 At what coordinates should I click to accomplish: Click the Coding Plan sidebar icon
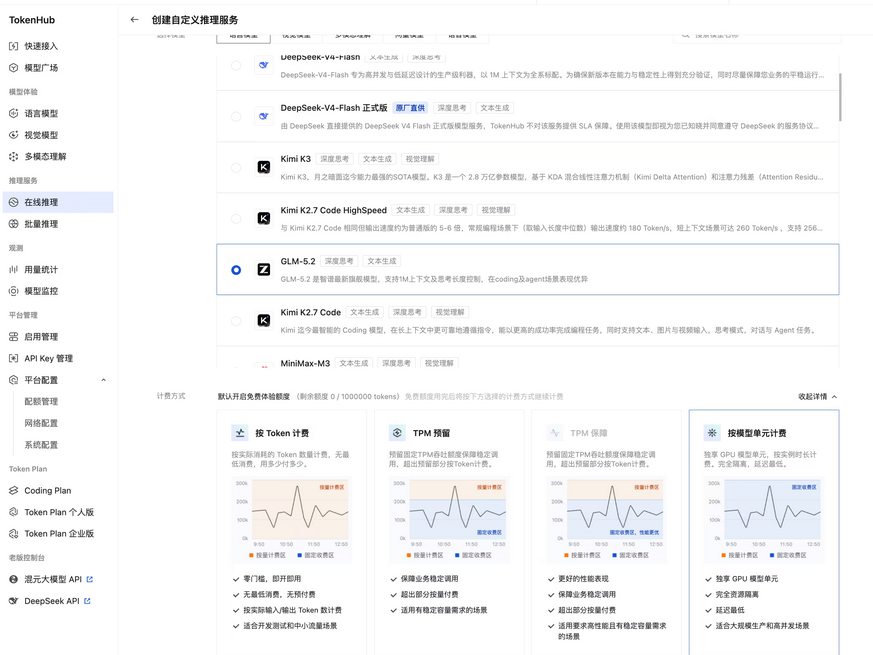[13, 491]
